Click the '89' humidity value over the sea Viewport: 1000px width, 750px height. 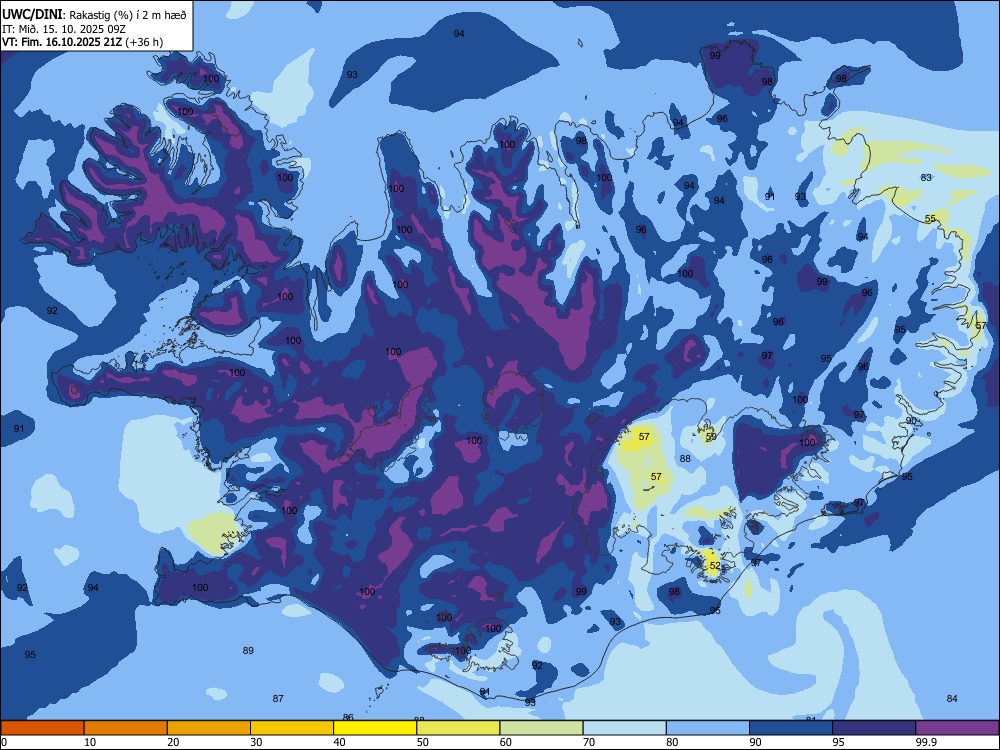[248, 651]
